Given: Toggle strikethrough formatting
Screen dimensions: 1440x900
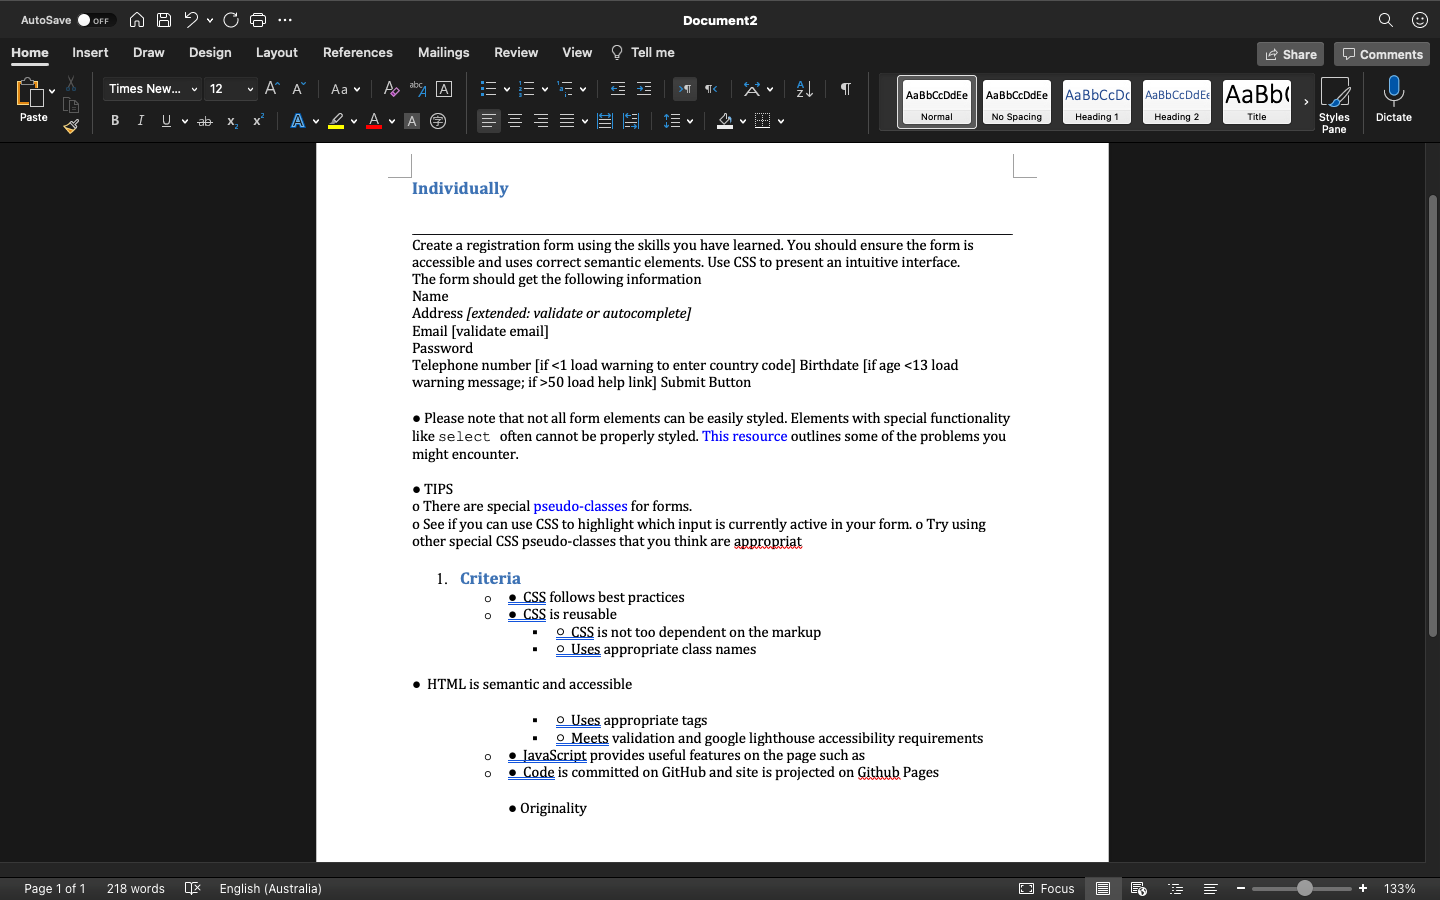Looking at the screenshot, I should (205, 121).
